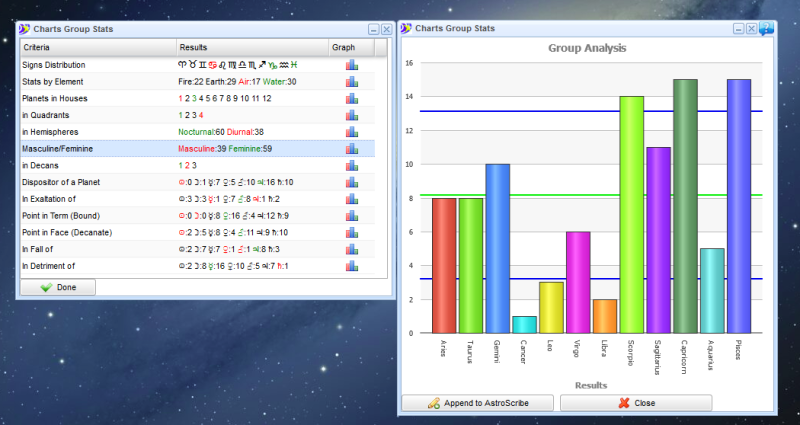Show Dispositor of a Planet graph
The height and width of the screenshot is (425, 800).
[352, 182]
